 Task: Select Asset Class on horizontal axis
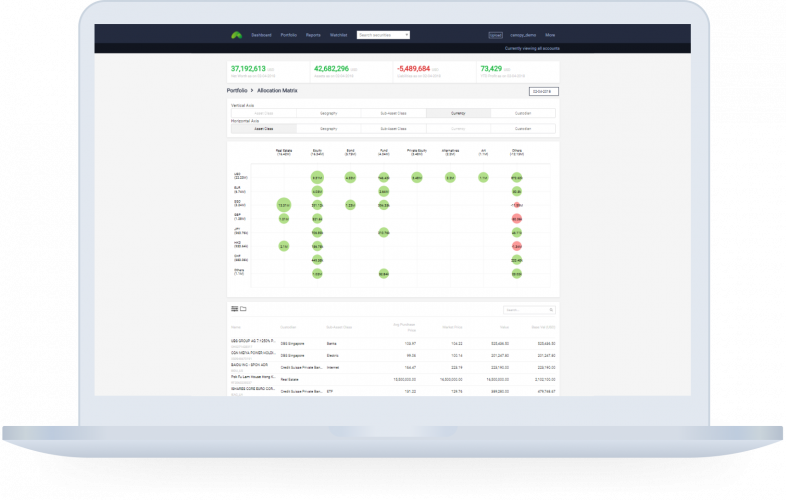(264, 129)
